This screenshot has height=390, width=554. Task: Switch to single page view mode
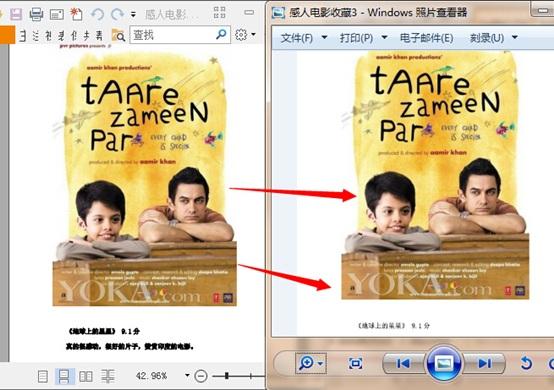(42, 376)
